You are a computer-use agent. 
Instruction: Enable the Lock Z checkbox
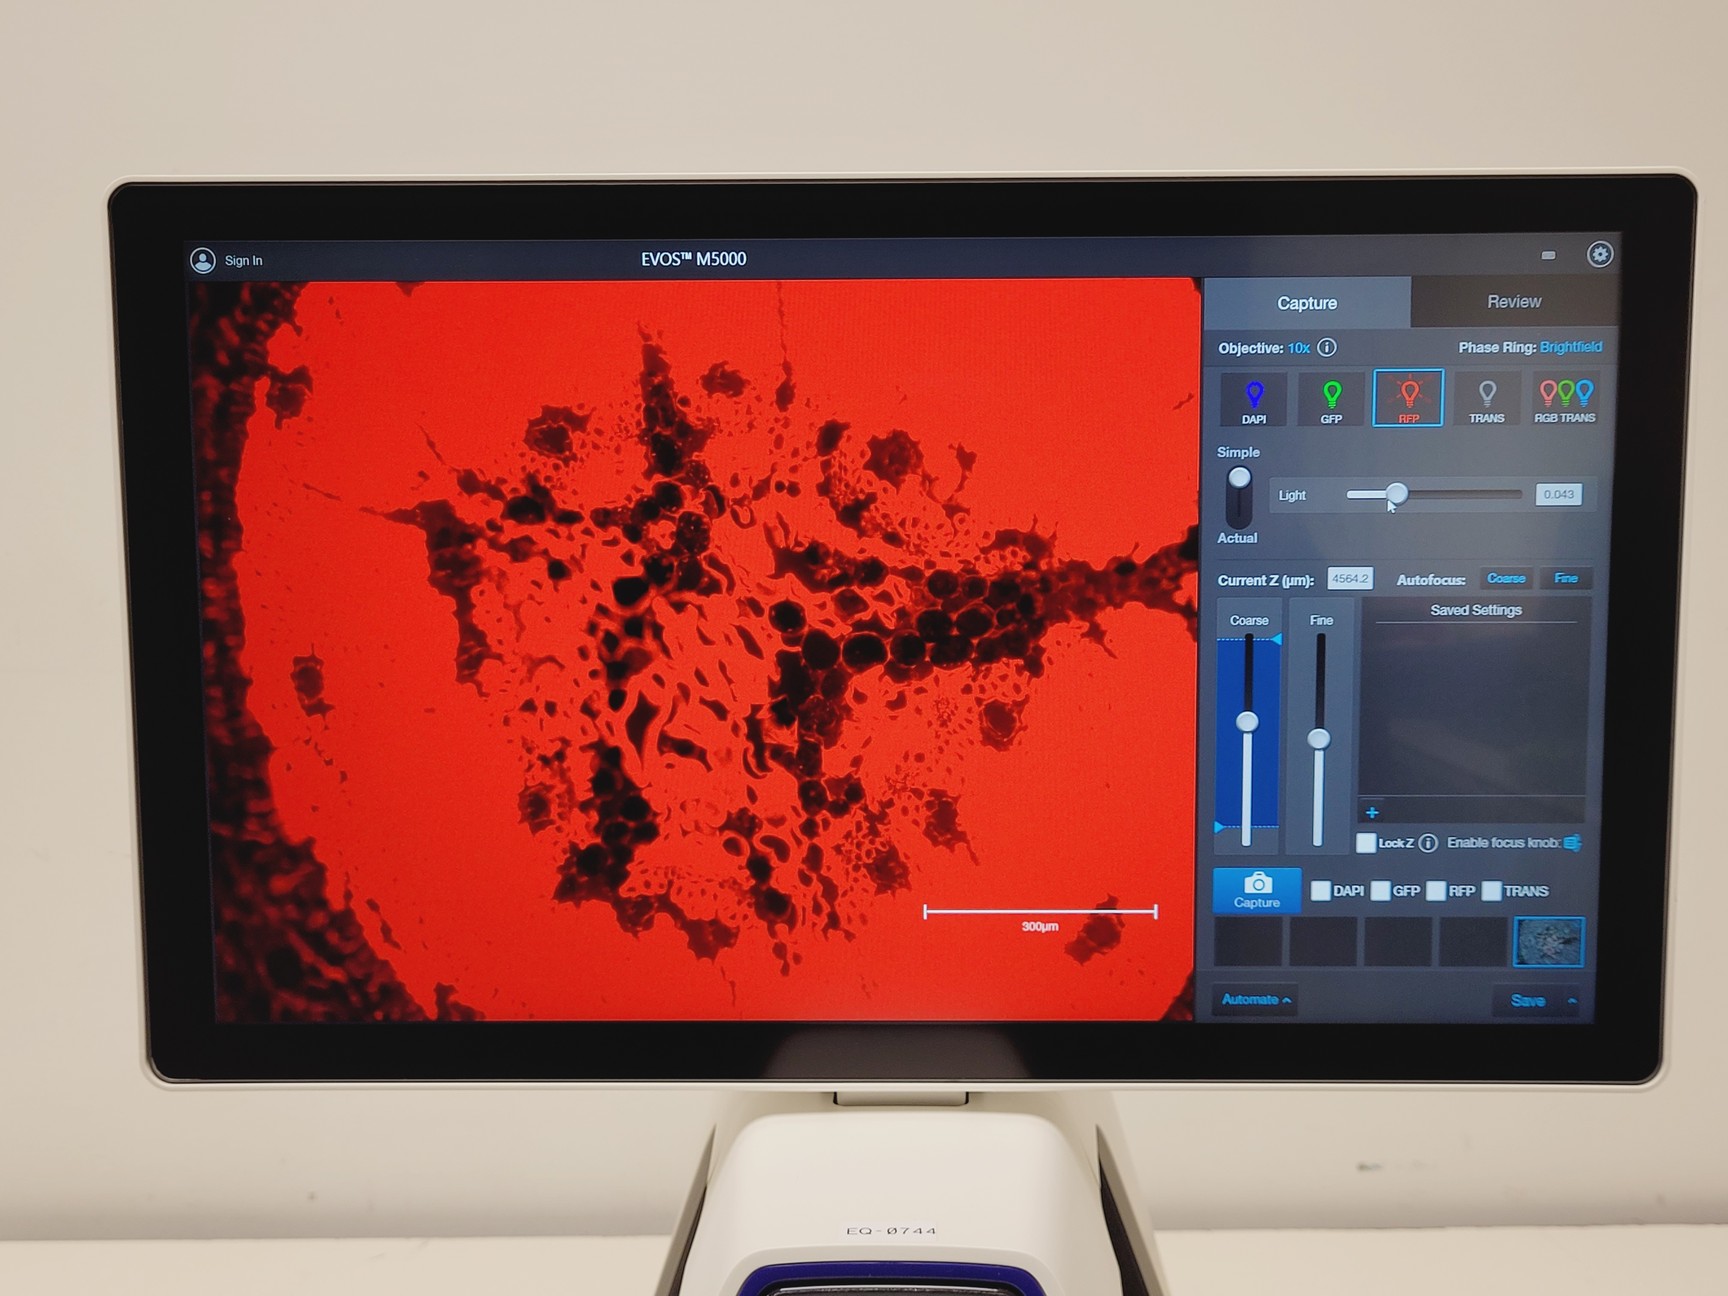1364,843
